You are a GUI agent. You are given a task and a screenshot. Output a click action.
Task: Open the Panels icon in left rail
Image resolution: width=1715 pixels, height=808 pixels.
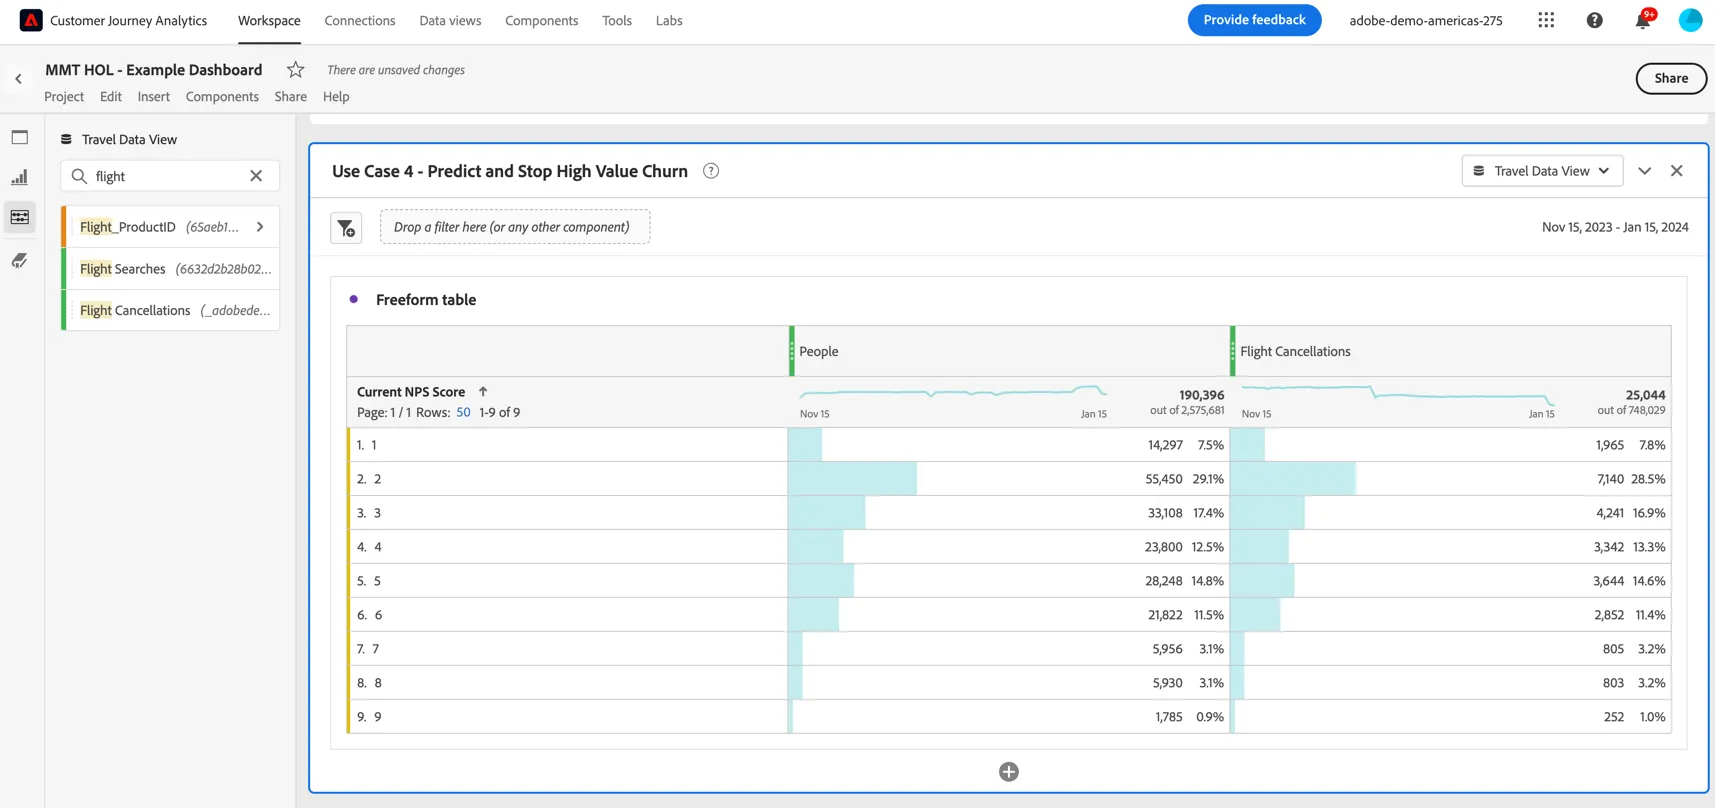coord(20,138)
